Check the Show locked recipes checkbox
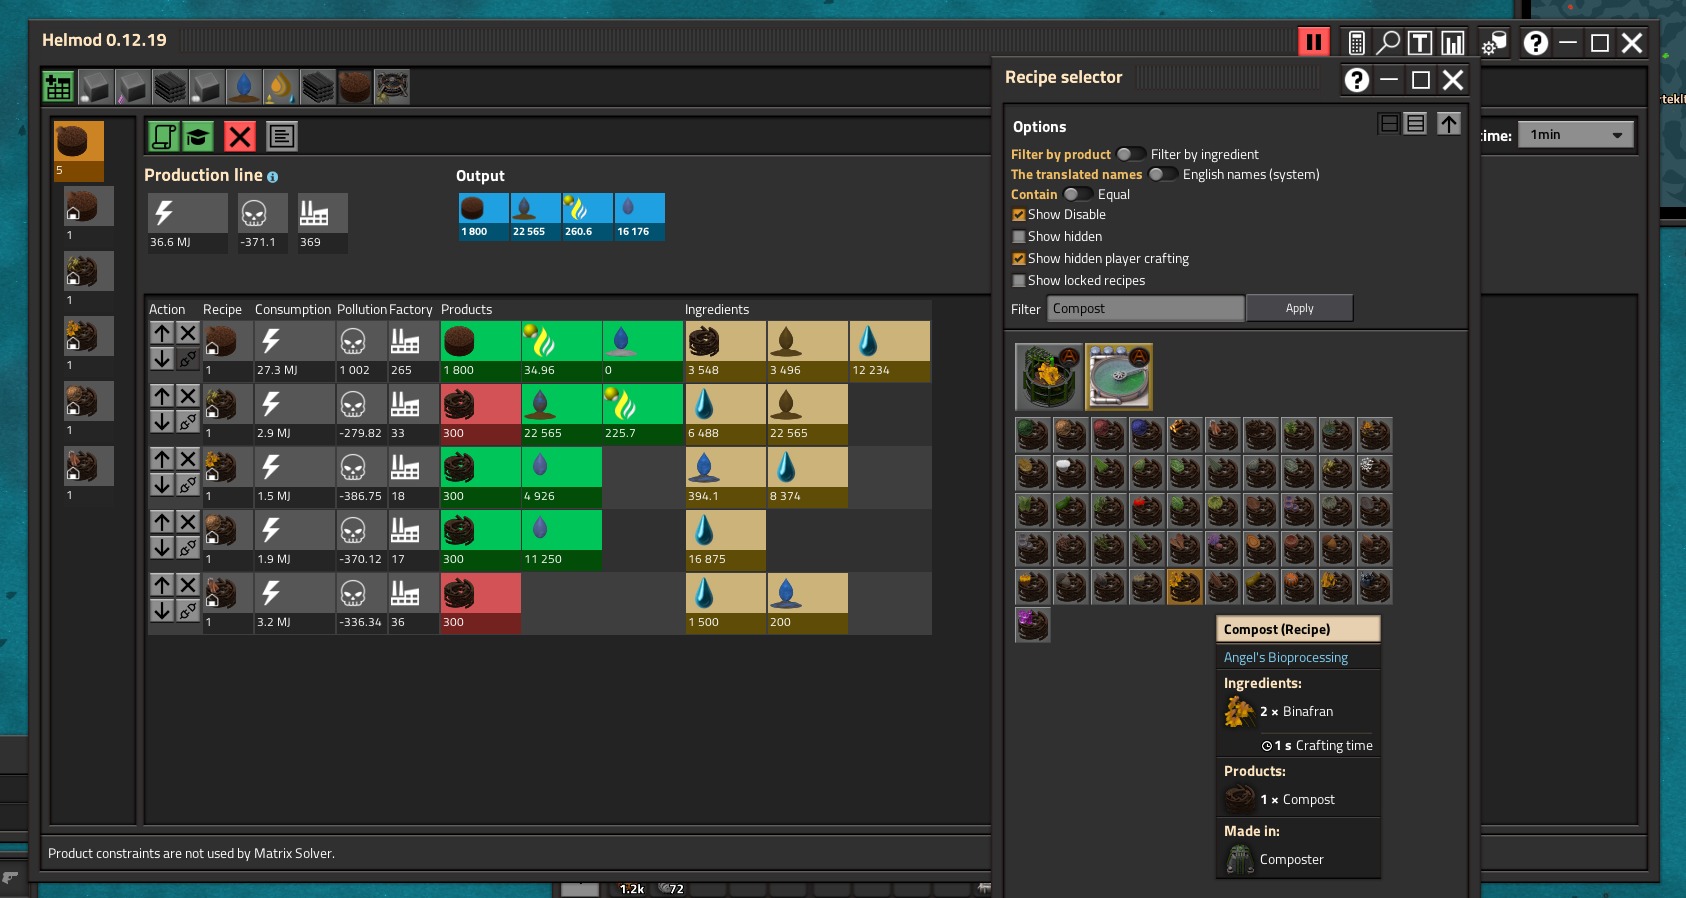 (1019, 281)
